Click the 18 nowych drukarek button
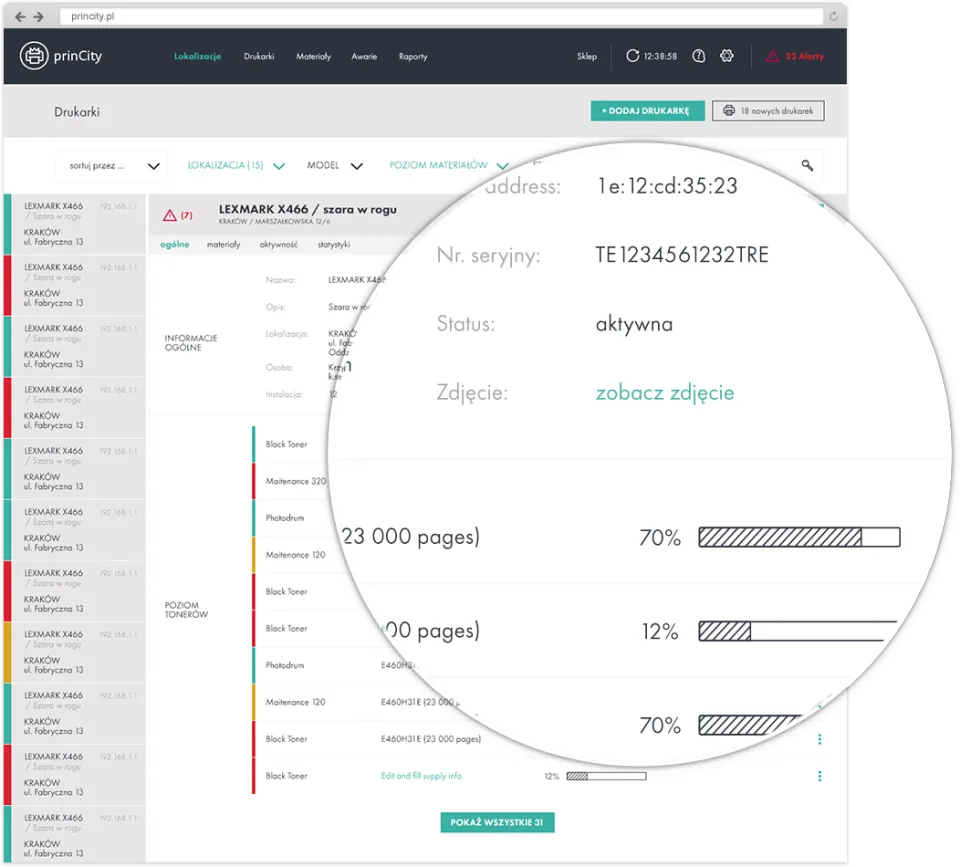The height and width of the screenshot is (867, 960). point(768,111)
